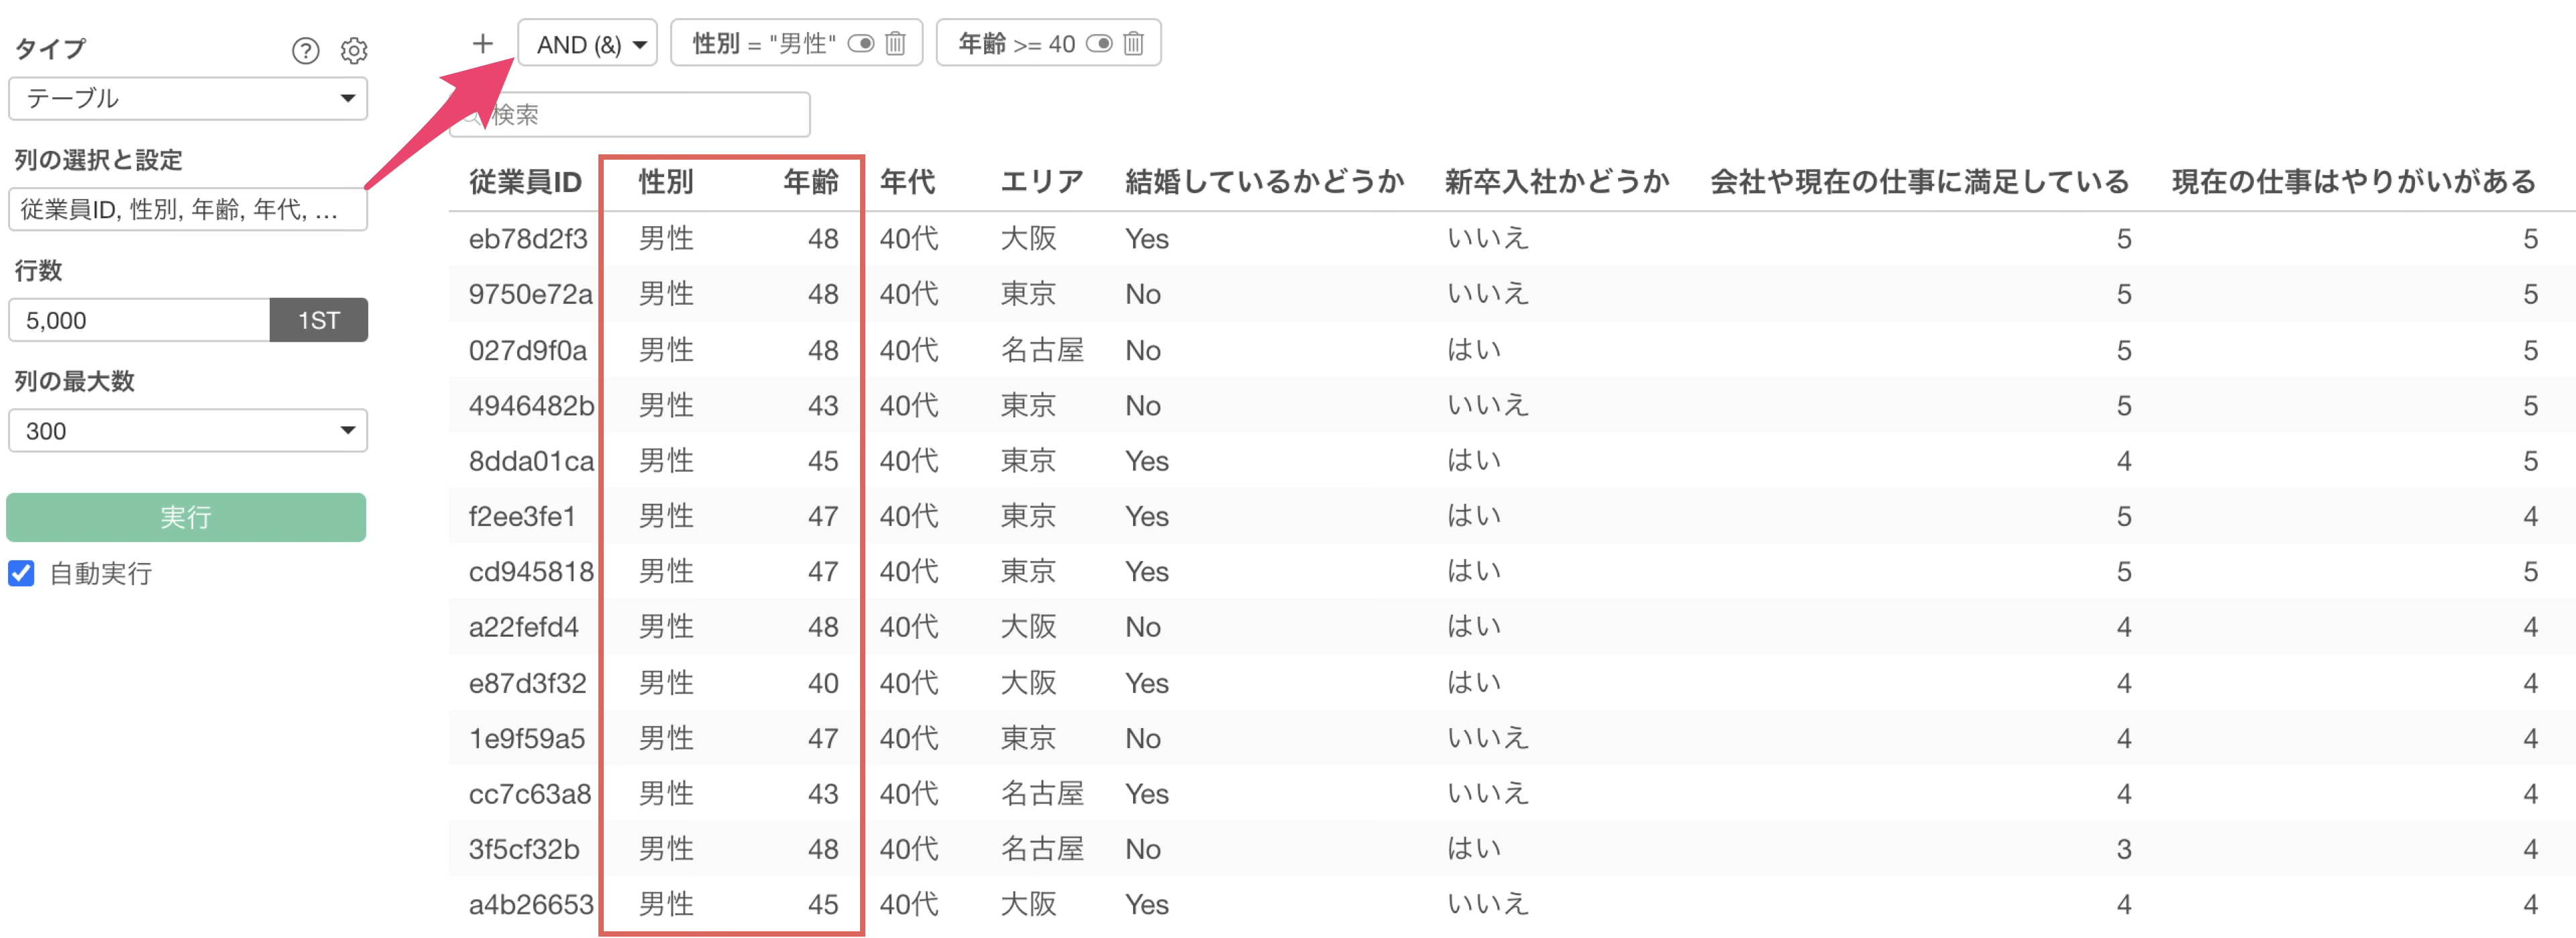This screenshot has height=938, width=2576.
Task: Toggle the 性別 filter switch
Action: (x=861, y=44)
